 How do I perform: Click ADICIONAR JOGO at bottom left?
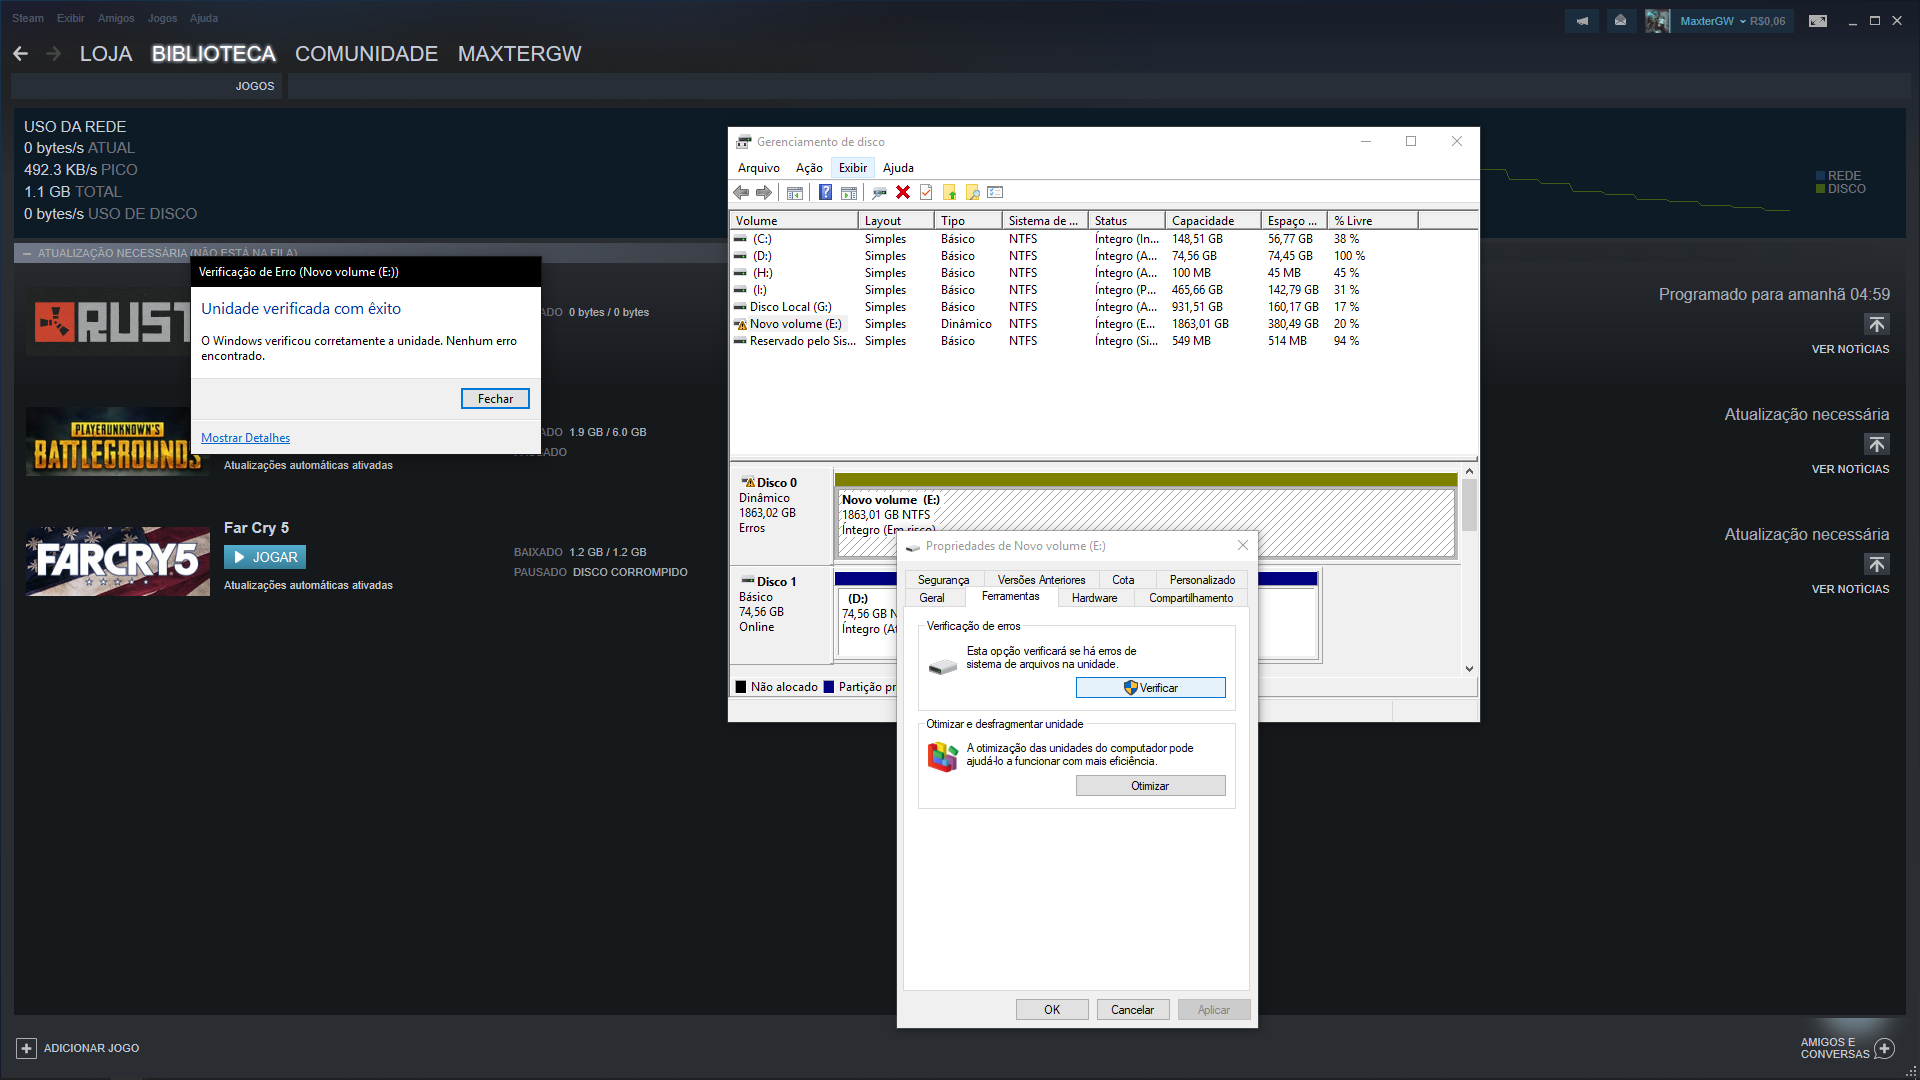pos(91,1048)
